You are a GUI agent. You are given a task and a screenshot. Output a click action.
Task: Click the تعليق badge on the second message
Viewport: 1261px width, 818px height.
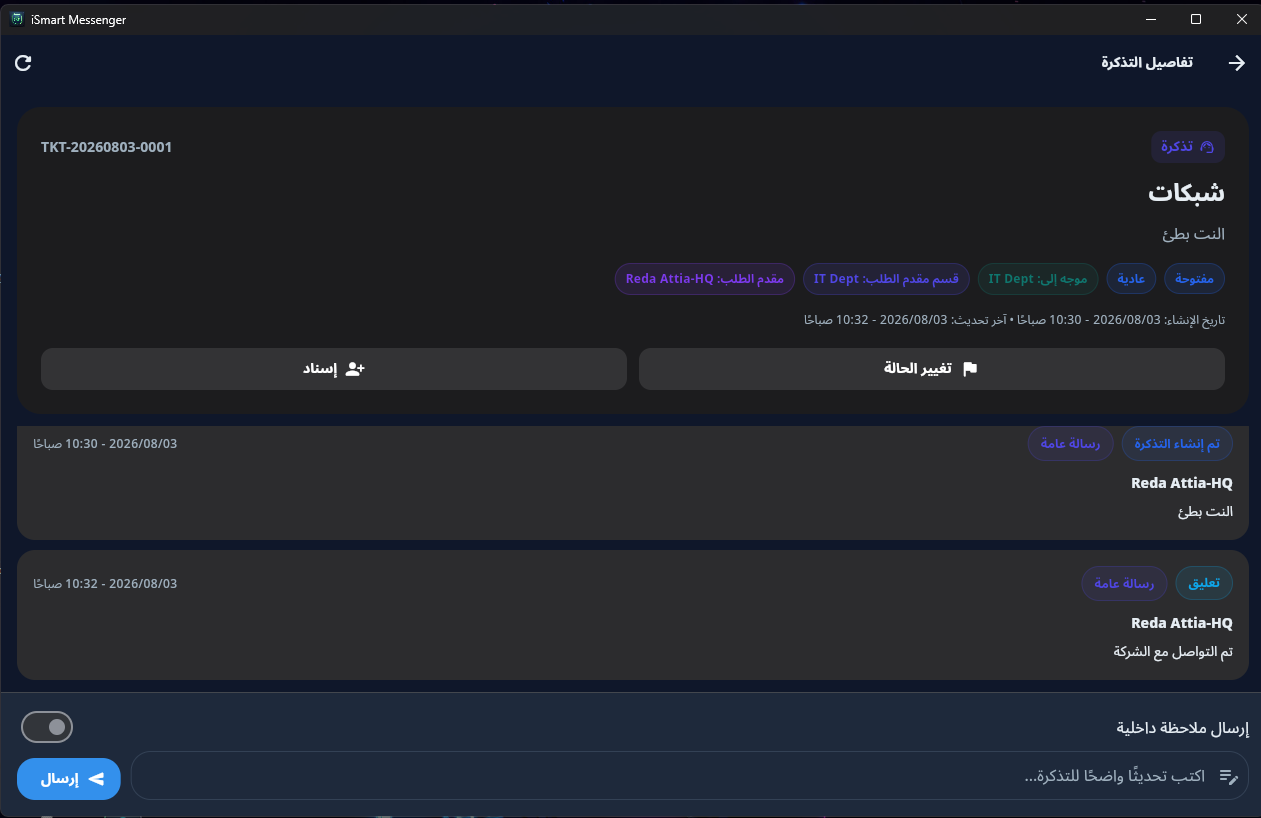[1204, 584]
